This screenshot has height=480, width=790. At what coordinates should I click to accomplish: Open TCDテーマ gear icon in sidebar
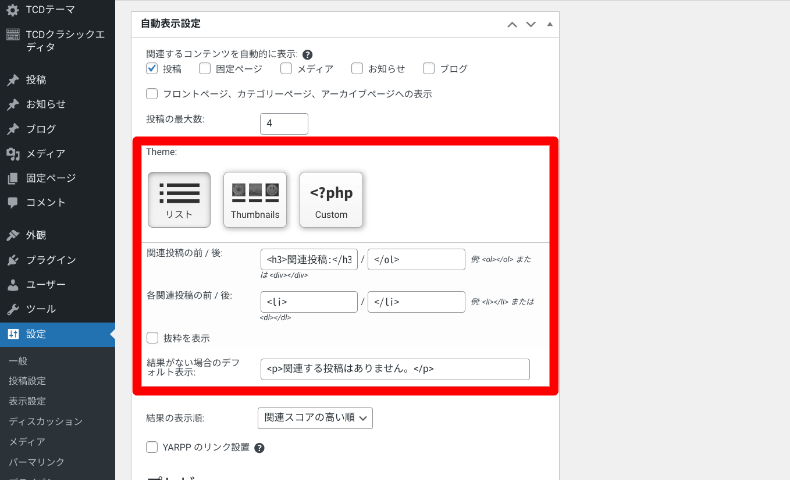point(13,10)
